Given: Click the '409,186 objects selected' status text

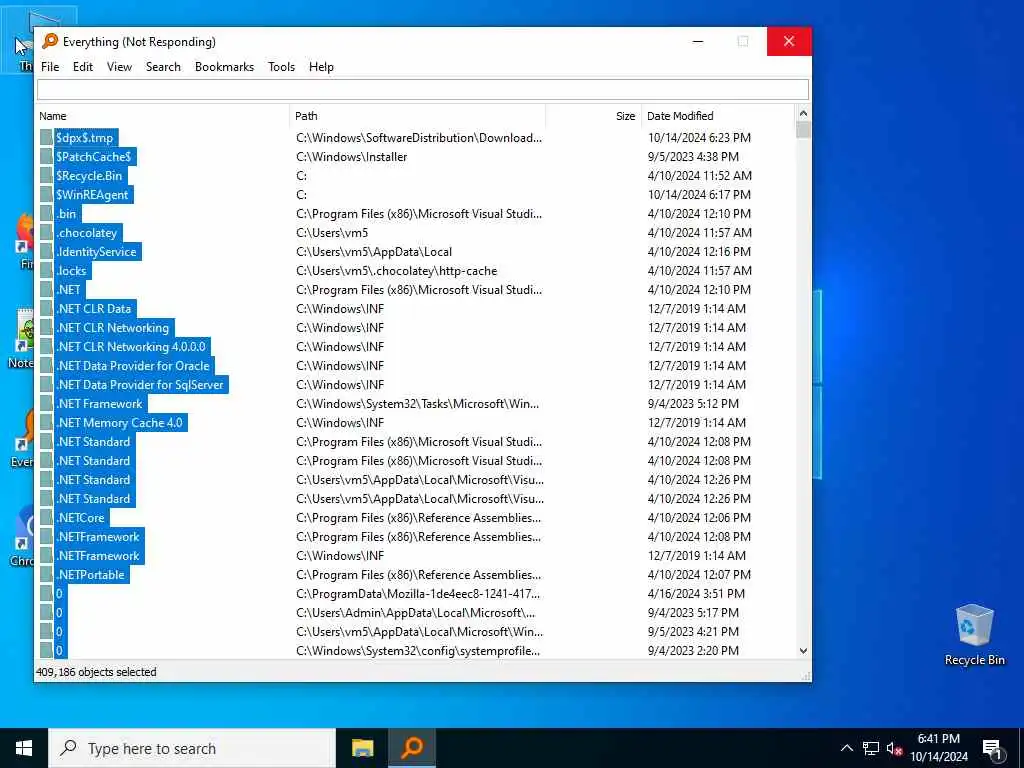Looking at the screenshot, I should click(96, 671).
